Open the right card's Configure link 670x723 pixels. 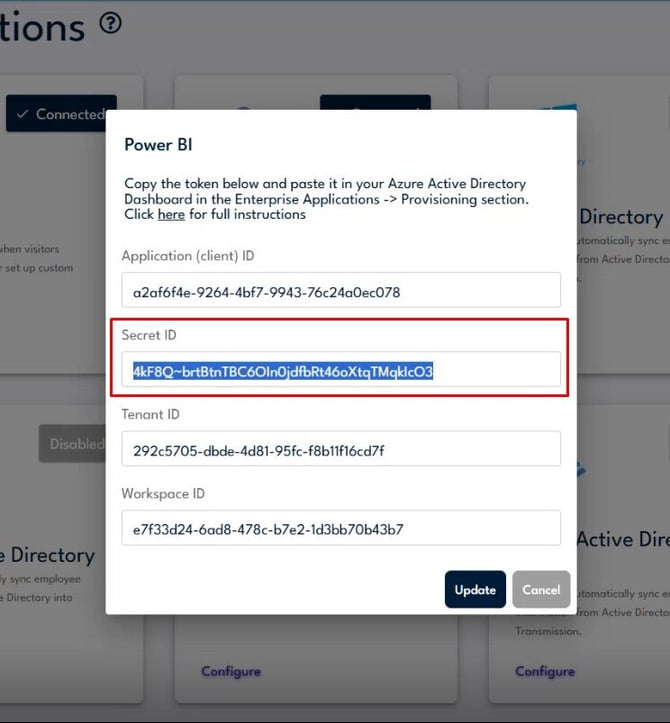pos(545,671)
